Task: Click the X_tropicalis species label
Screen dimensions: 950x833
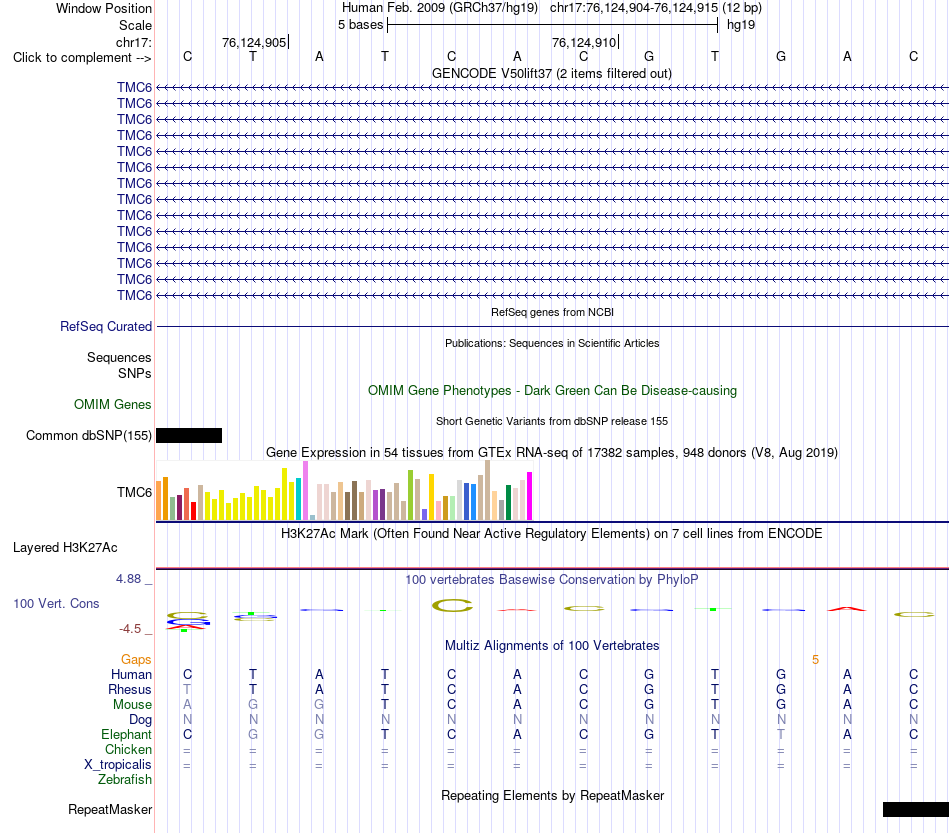Action: pos(118,765)
